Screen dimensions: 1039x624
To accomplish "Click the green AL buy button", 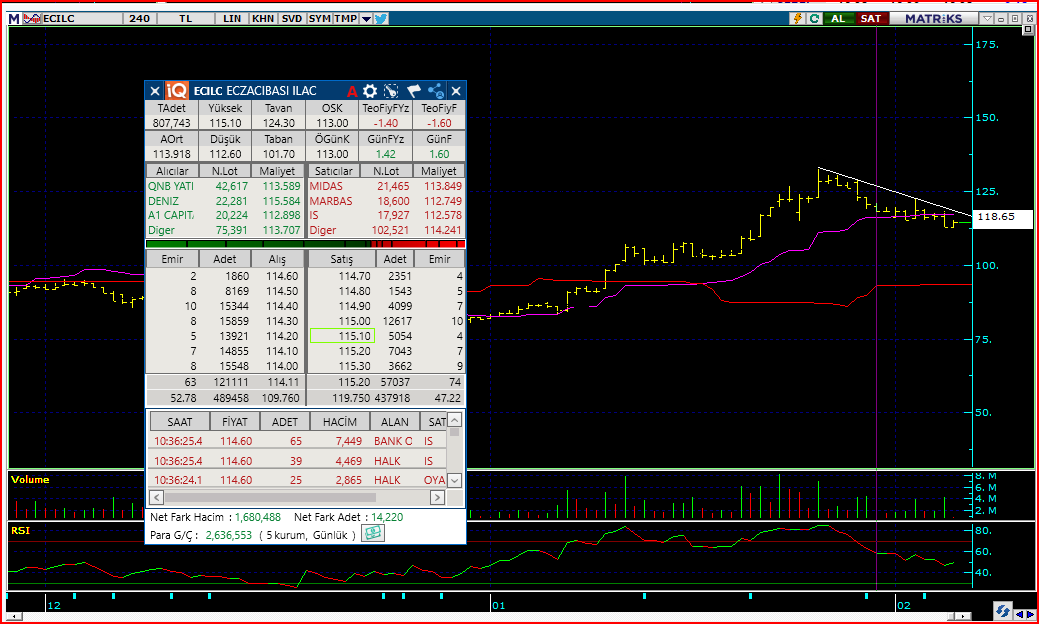I will (x=838, y=19).
